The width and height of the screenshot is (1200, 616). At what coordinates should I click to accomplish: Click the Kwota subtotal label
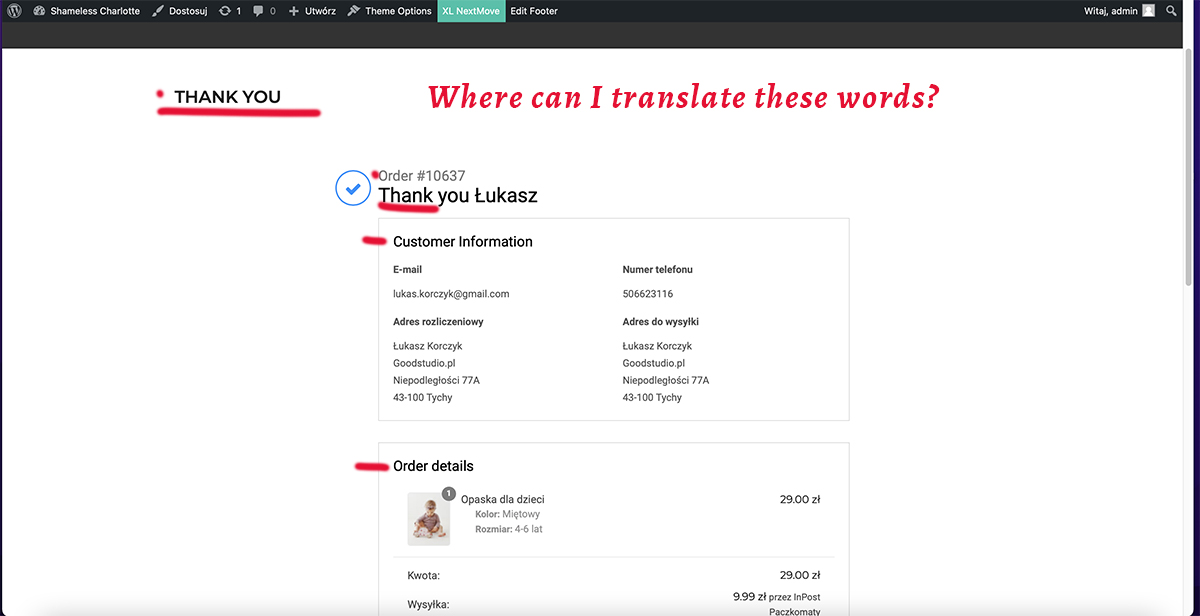coord(424,575)
